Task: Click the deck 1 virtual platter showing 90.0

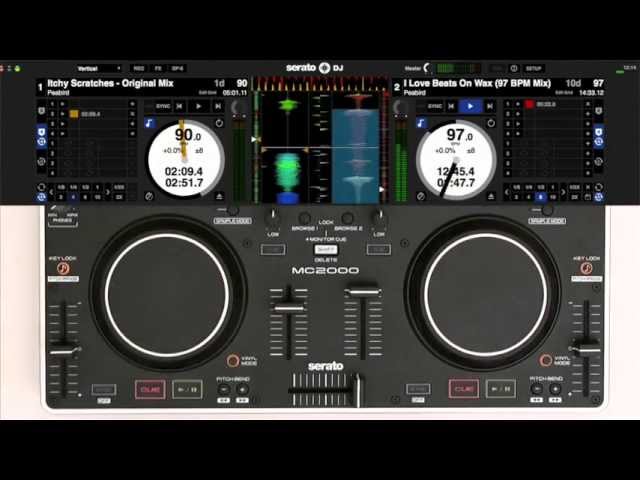Action: (186, 159)
